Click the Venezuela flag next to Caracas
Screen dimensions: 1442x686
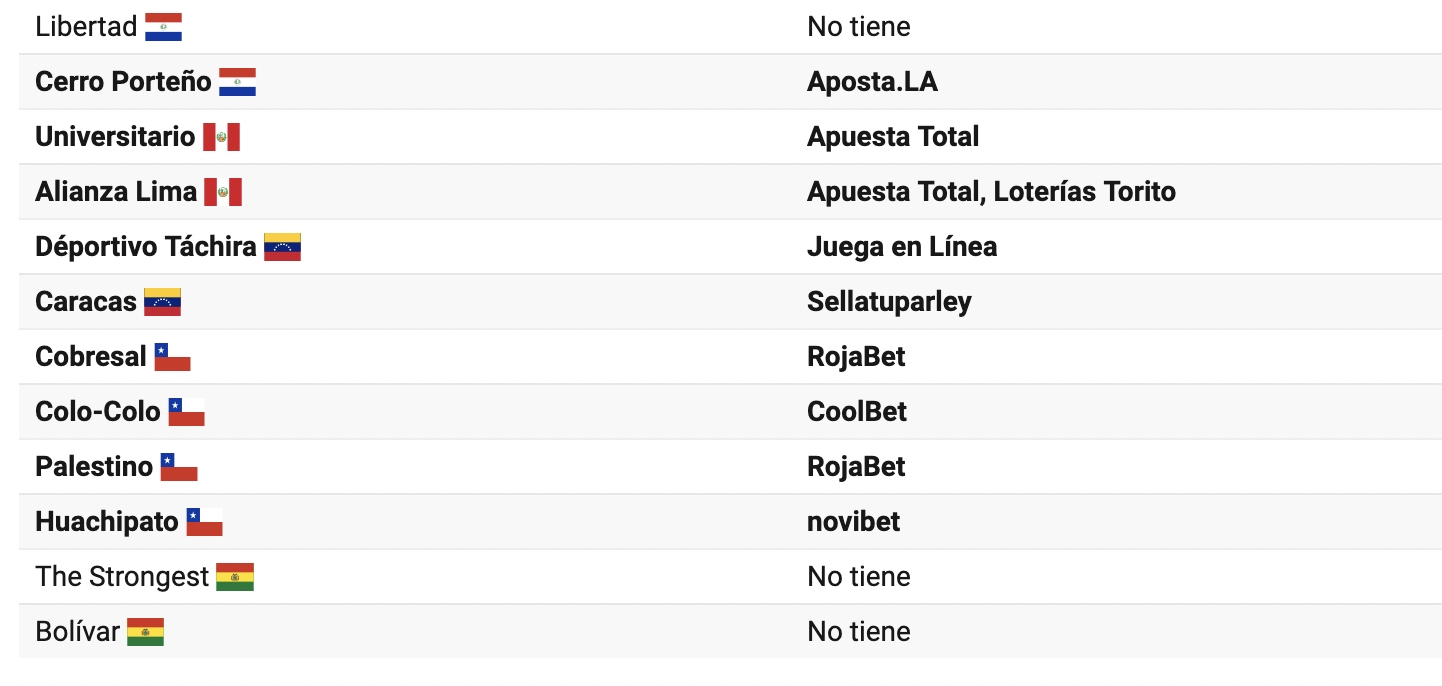point(162,302)
